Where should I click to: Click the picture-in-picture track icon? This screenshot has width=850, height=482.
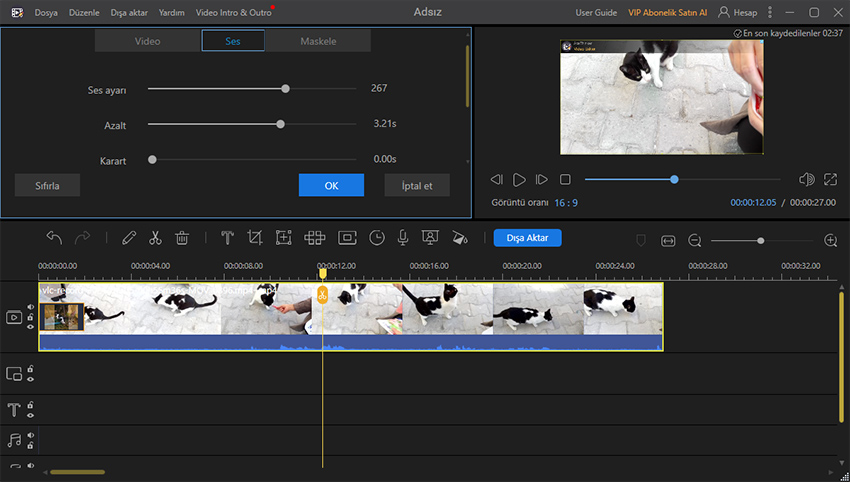tap(14, 374)
